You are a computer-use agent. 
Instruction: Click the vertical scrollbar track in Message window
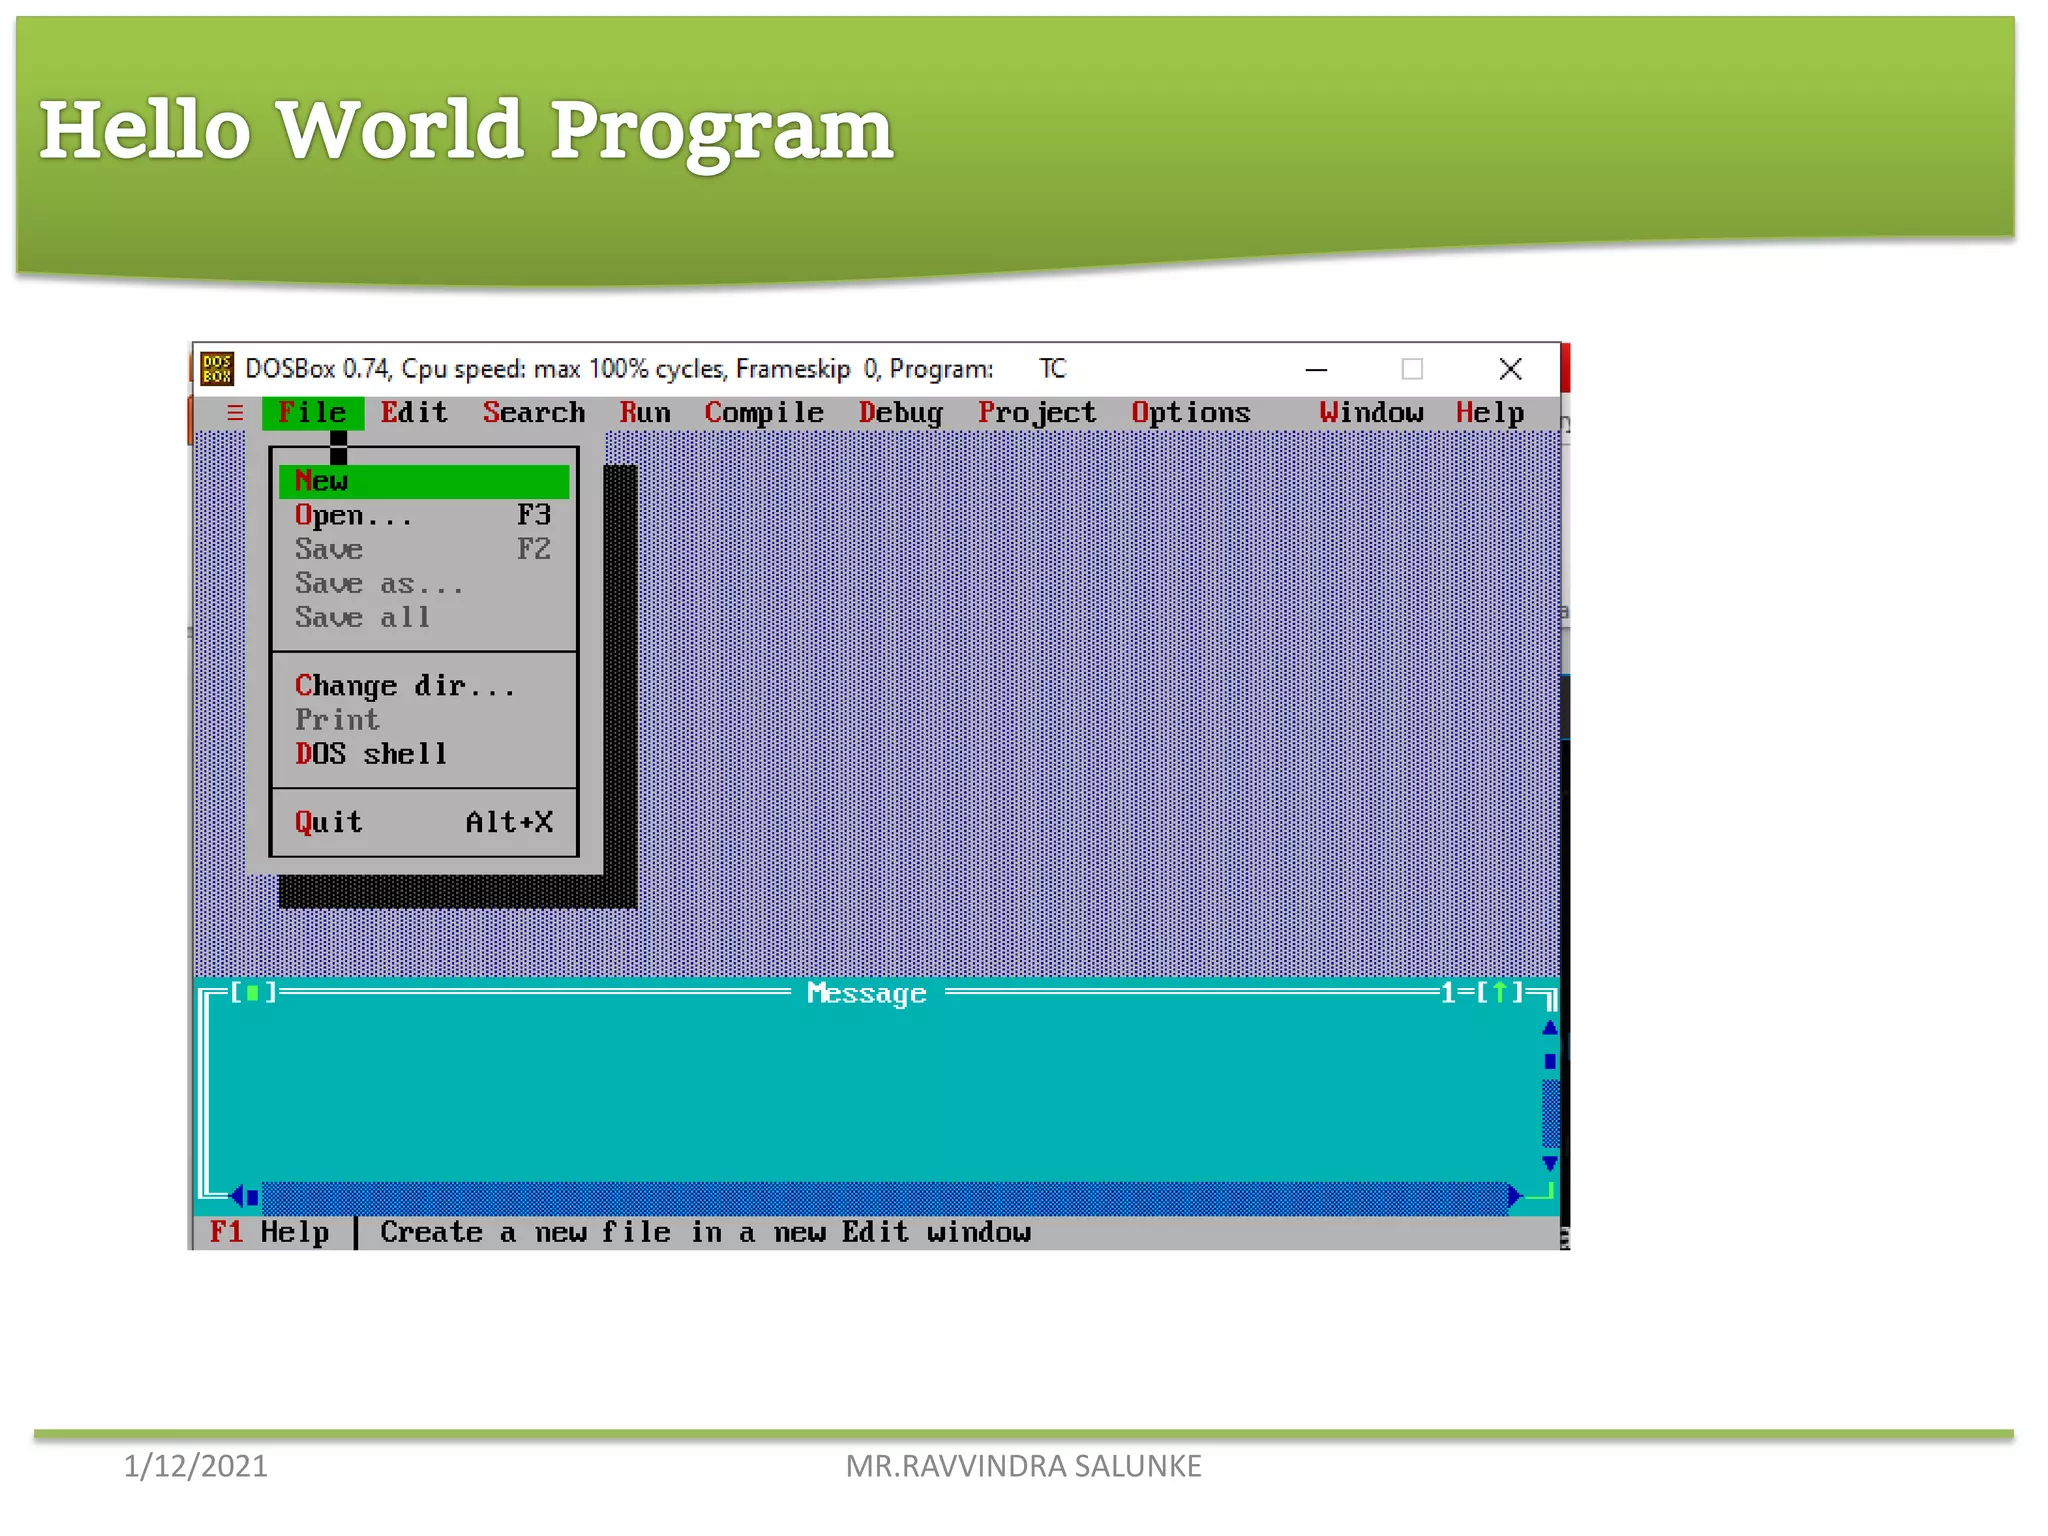pyautogui.click(x=1549, y=1112)
